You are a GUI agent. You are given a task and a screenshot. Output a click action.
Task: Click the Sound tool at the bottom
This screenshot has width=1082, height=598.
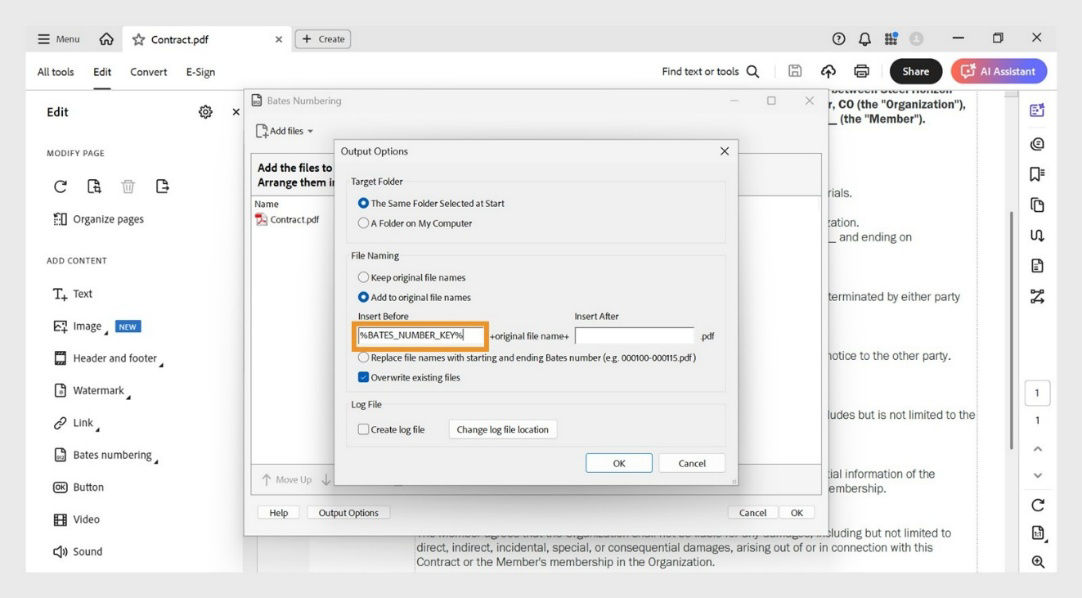(75, 551)
